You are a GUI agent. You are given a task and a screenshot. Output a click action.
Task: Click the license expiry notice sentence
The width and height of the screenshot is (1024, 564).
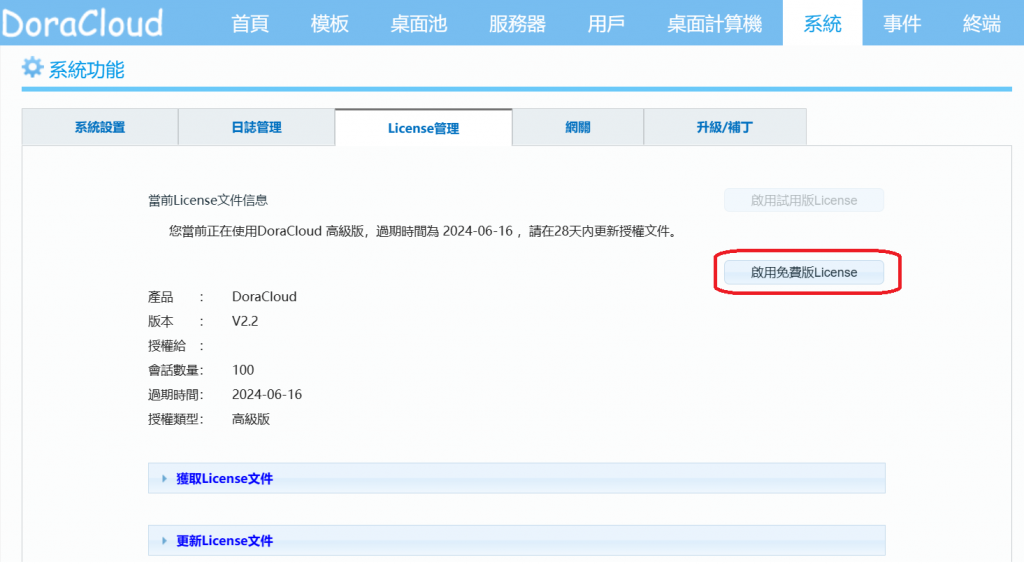(x=424, y=231)
